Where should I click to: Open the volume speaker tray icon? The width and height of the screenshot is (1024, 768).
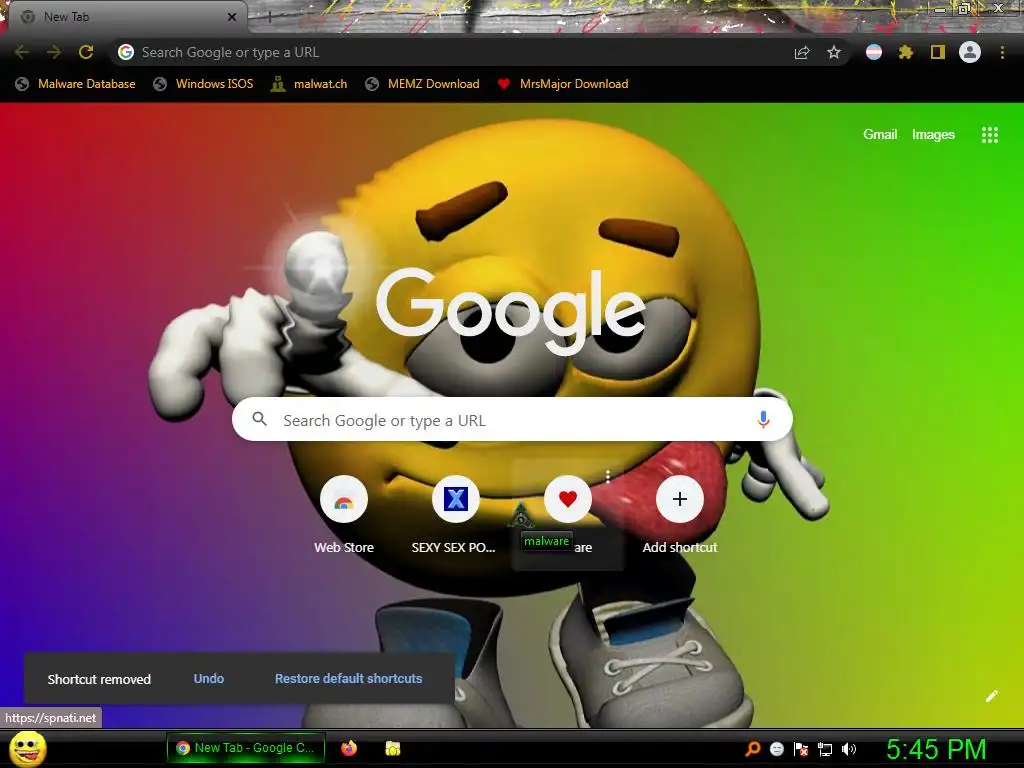[x=849, y=749]
